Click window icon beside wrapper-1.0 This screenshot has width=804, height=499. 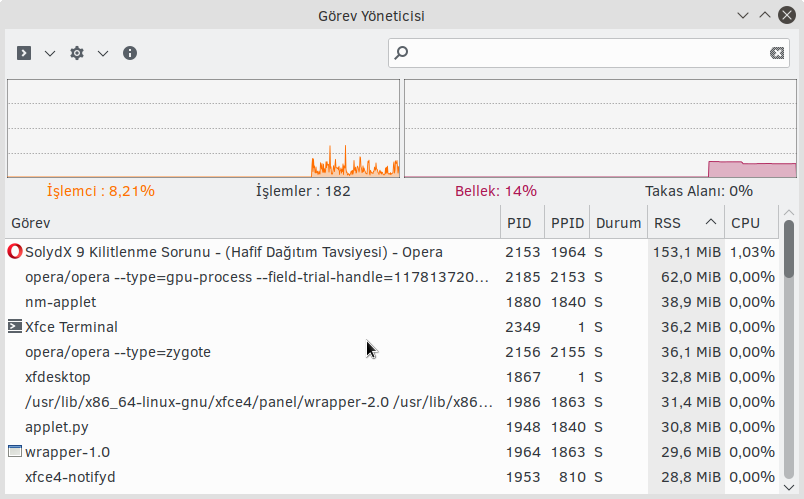[x=15, y=451]
